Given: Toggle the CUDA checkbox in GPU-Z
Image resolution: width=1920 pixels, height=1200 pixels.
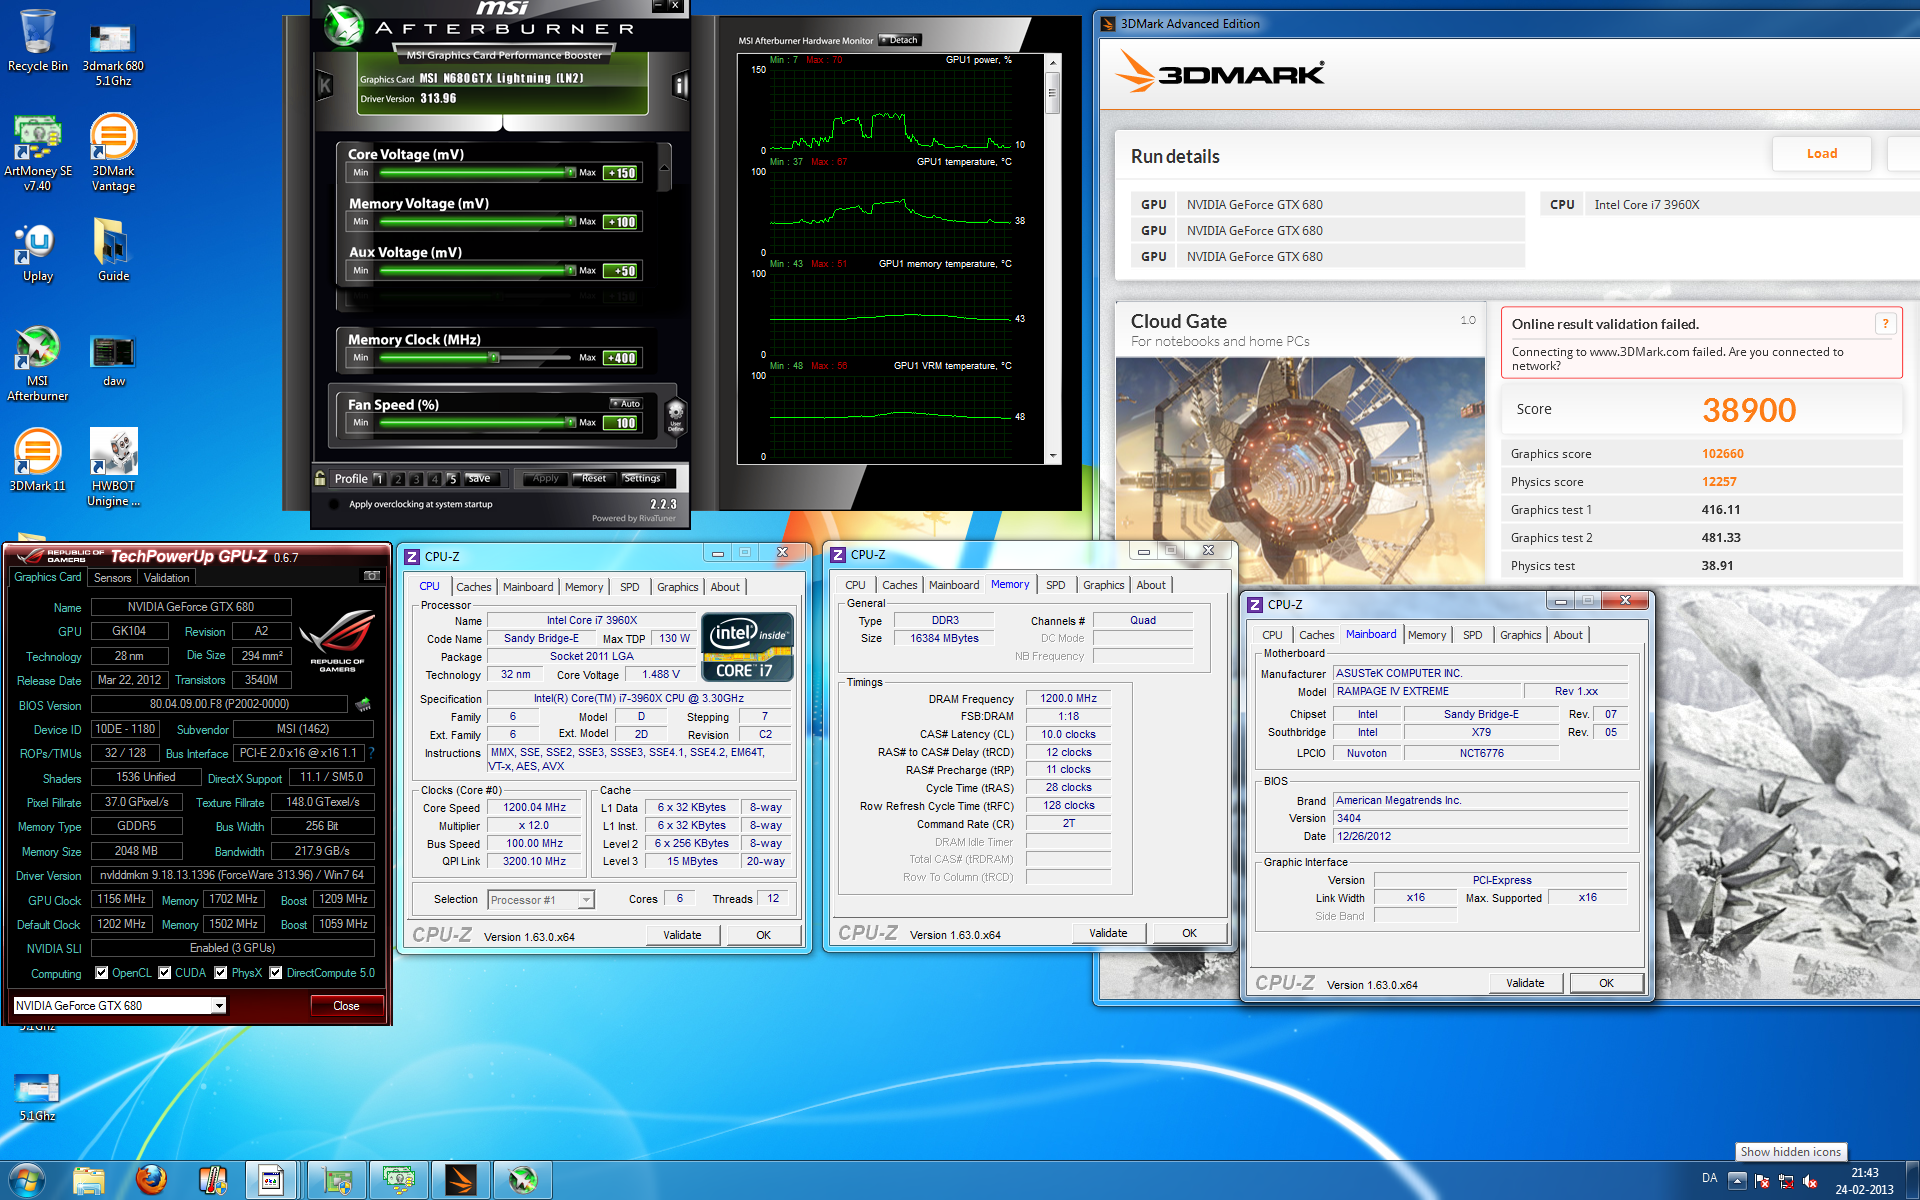Looking at the screenshot, I should 165,972.
